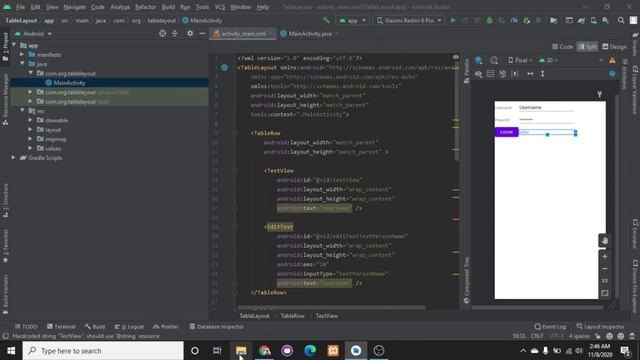Open the TODO tool window
Viewport: 640px width, 360px height.
(26, 327)
